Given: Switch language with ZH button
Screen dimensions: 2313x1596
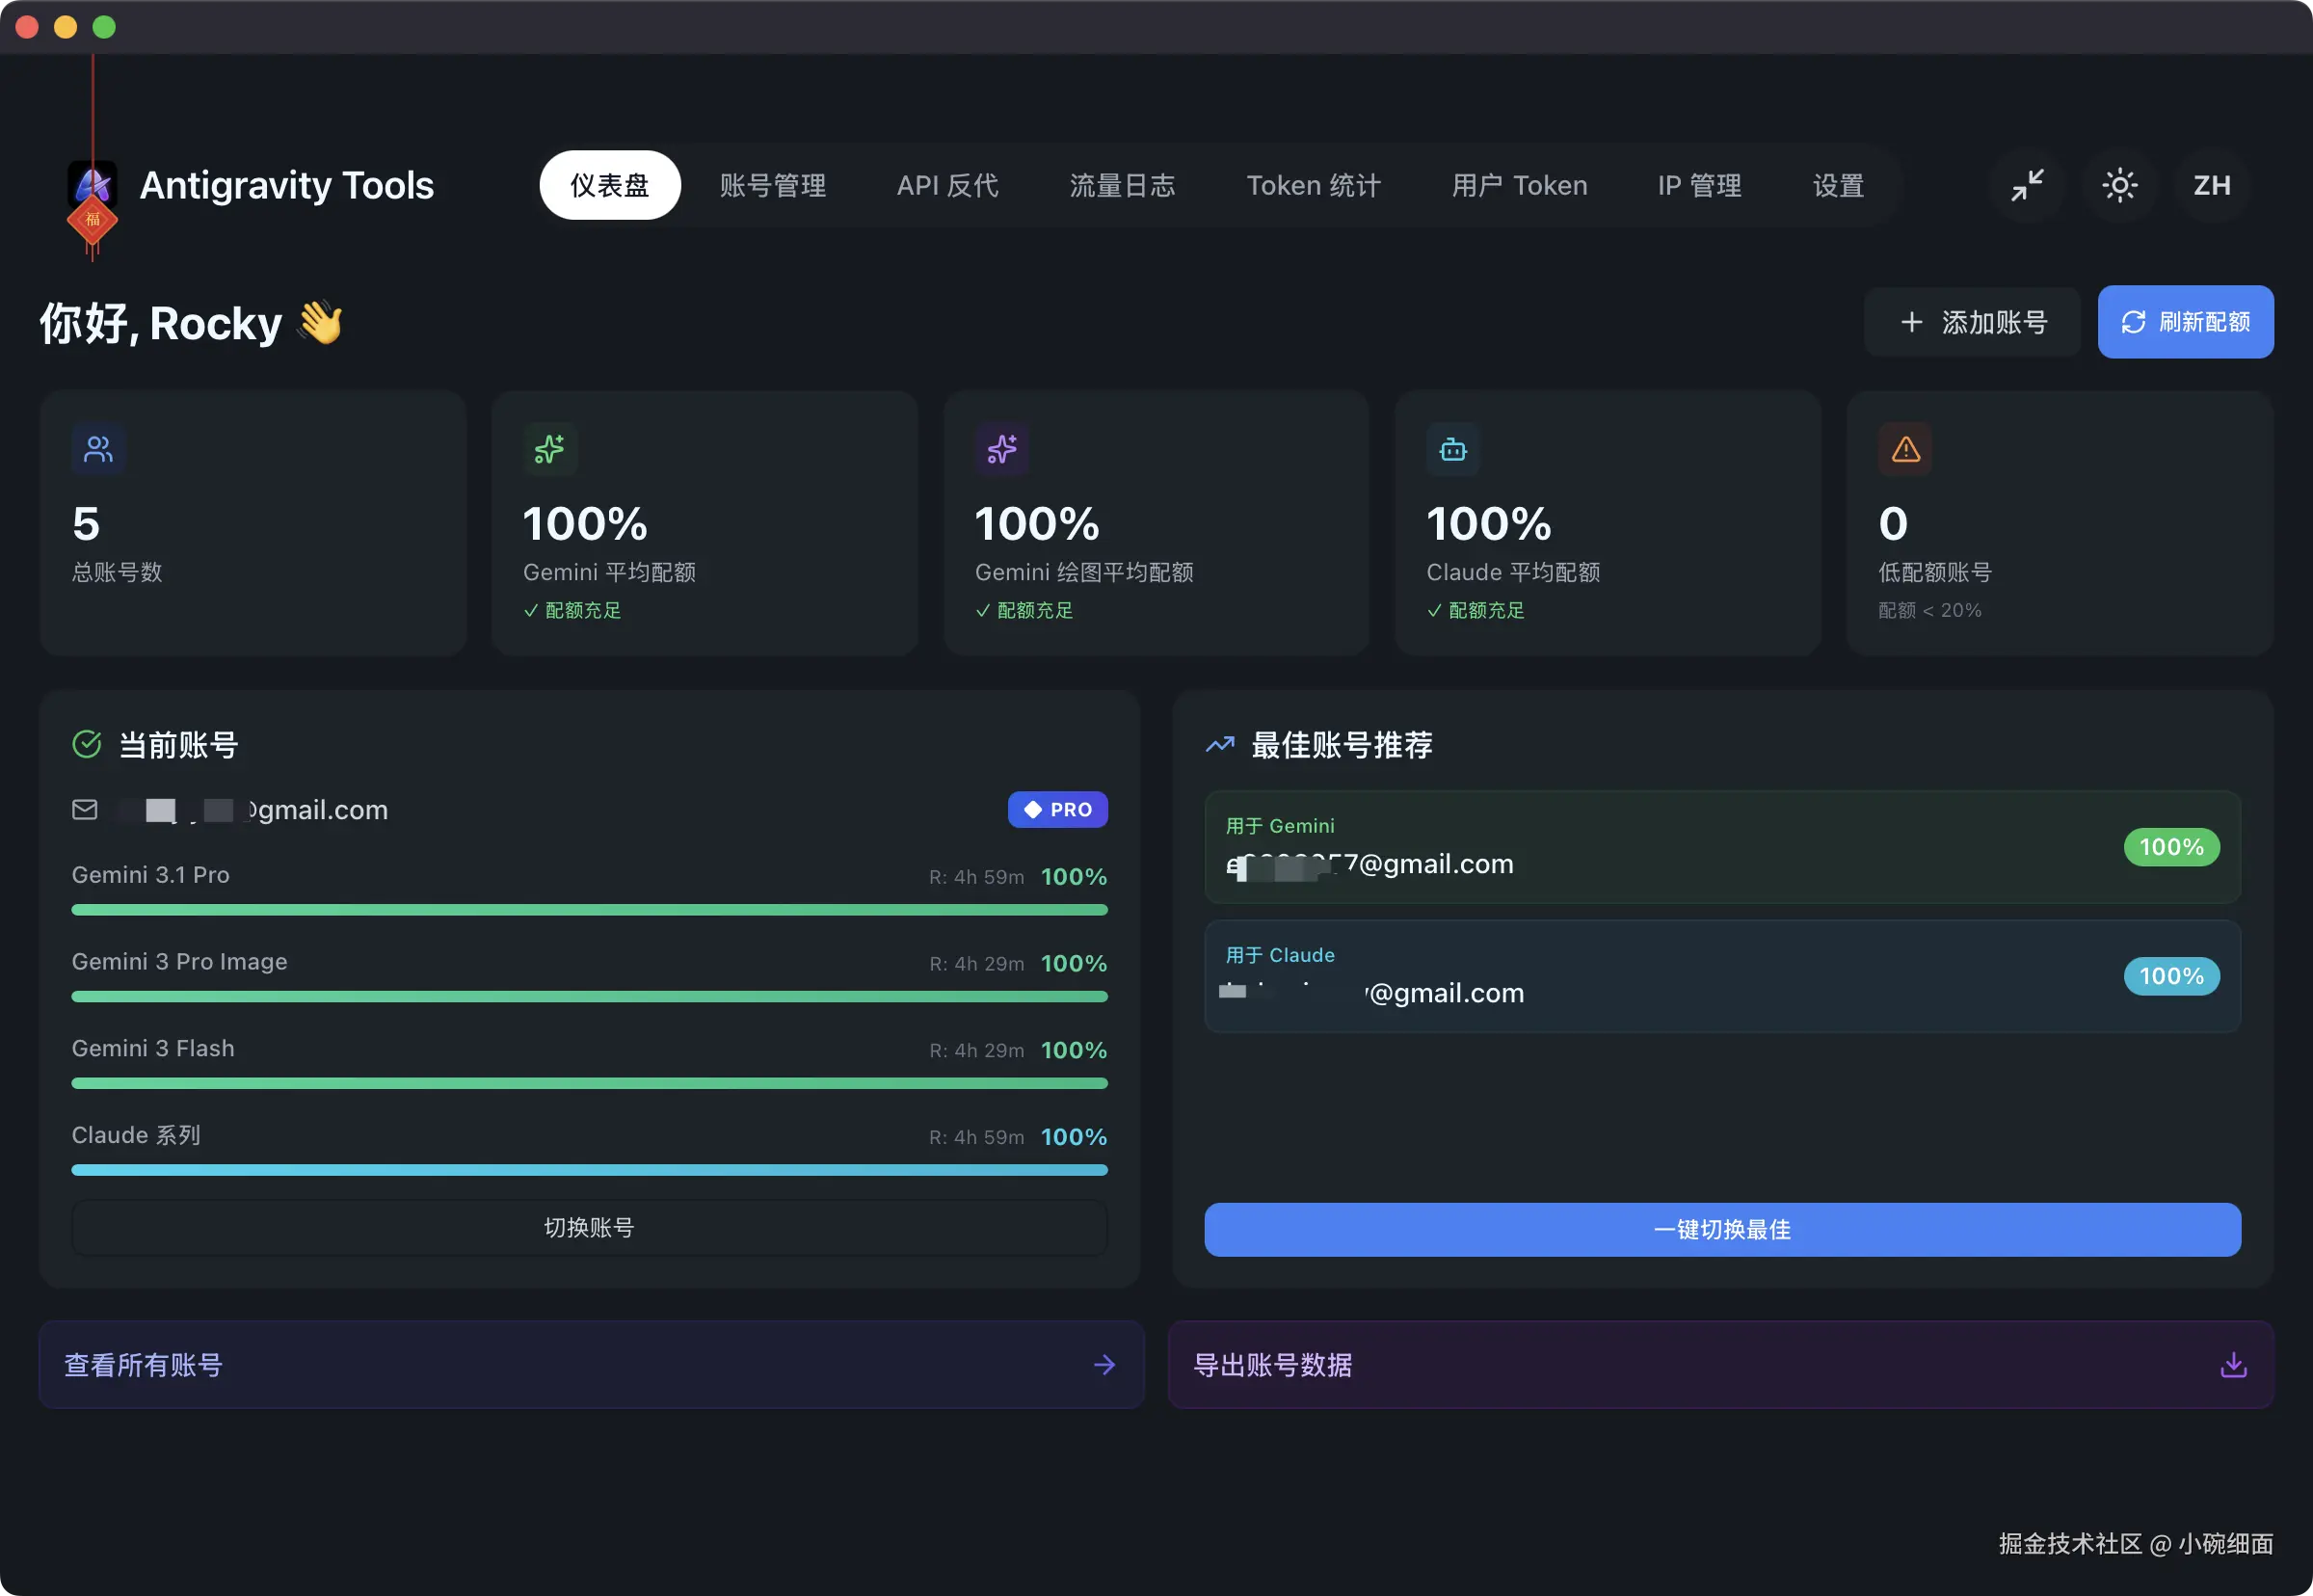Looking at the screenshot, I should click(2211, 185).
